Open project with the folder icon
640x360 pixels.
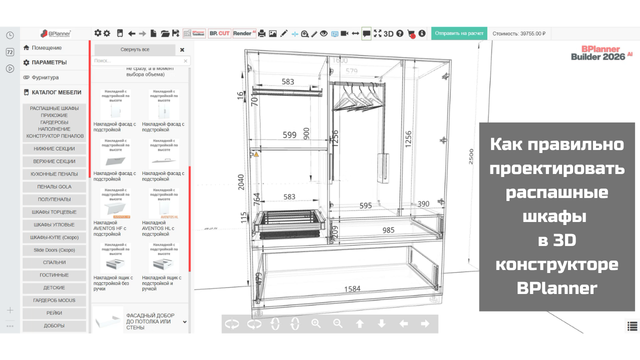coord(164,33)
